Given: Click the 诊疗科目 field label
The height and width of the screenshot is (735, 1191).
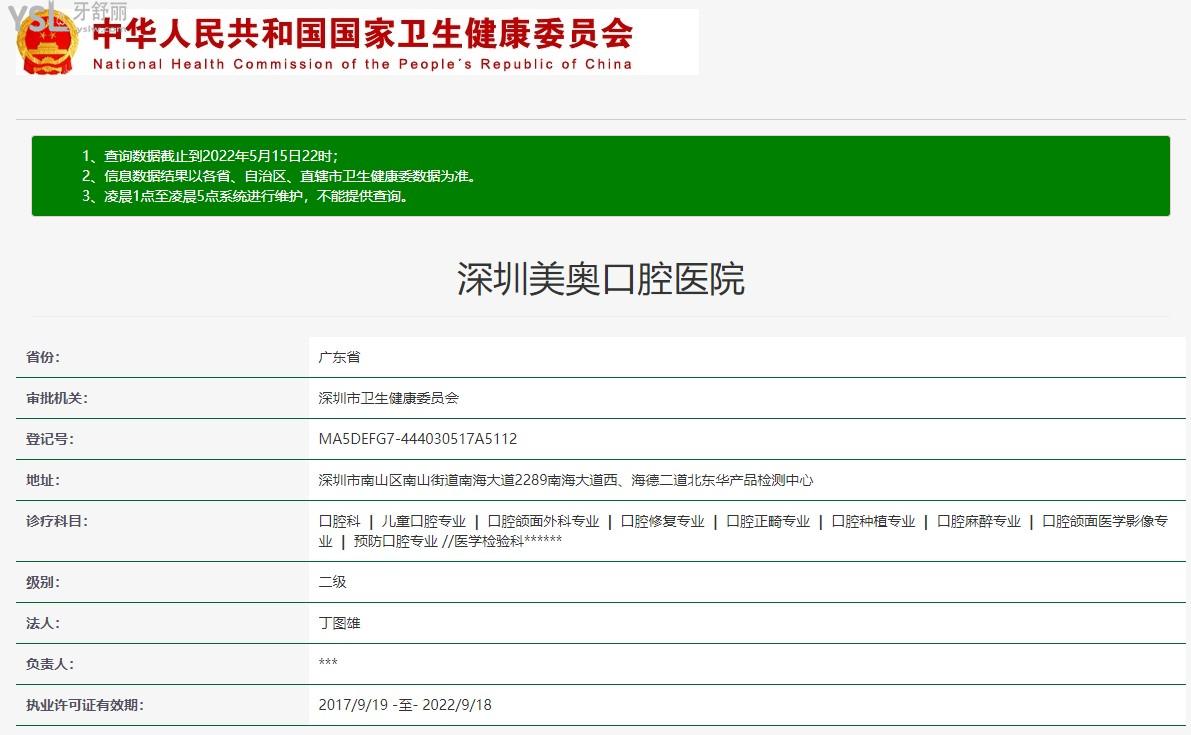Looking at the screenshot, I should pos(57,521).
